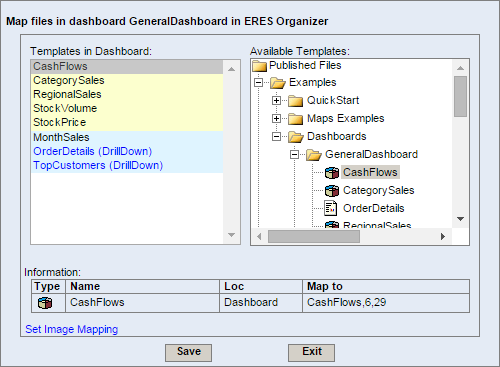The height and width of the screenshot is (367, 500).
Task: Collapse the Examples tree node
Action: pyautogui.click(x=258, y=82)
